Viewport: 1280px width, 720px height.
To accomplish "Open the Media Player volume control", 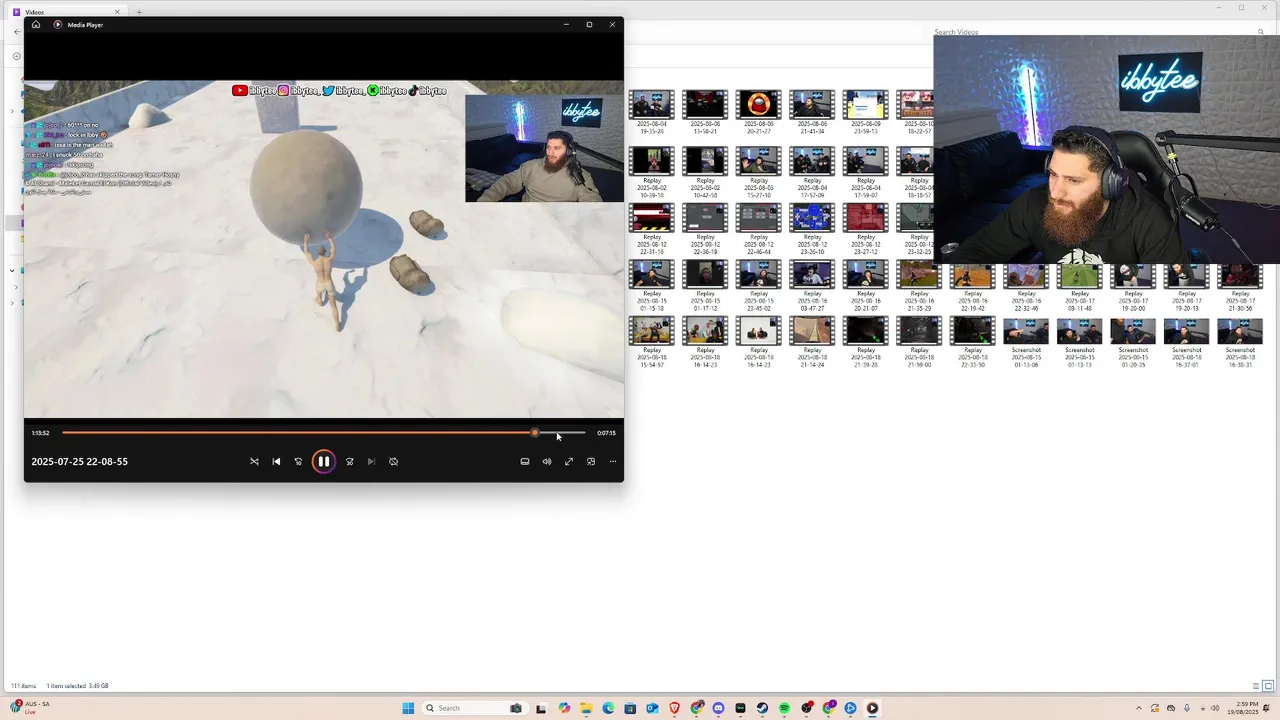I will pyautogui.click(x=546, y=461).
